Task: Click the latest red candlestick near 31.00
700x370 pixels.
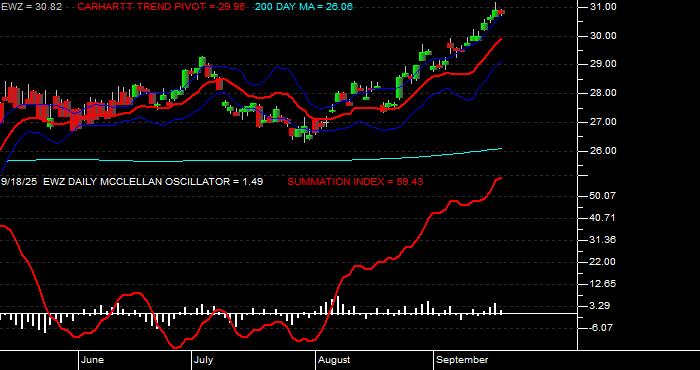Action: [501, 12]
